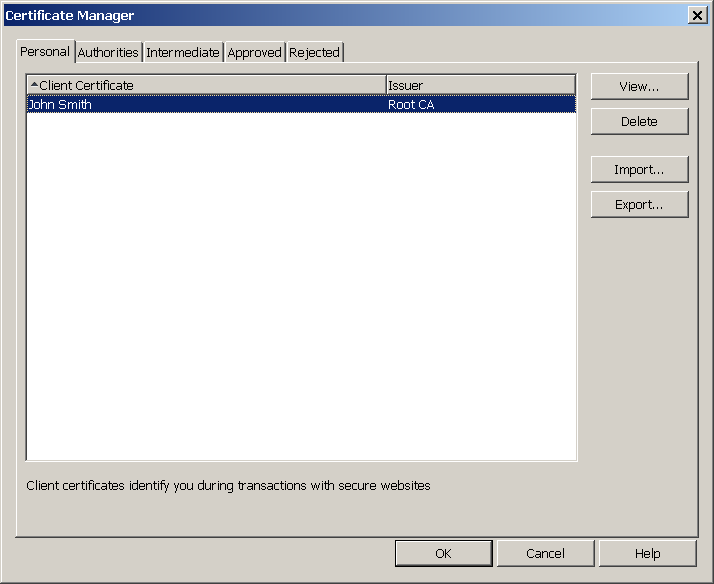The width and height of the screenshot is (714, 584).
Task: Click the Export... button
Action: pos(639,204)
